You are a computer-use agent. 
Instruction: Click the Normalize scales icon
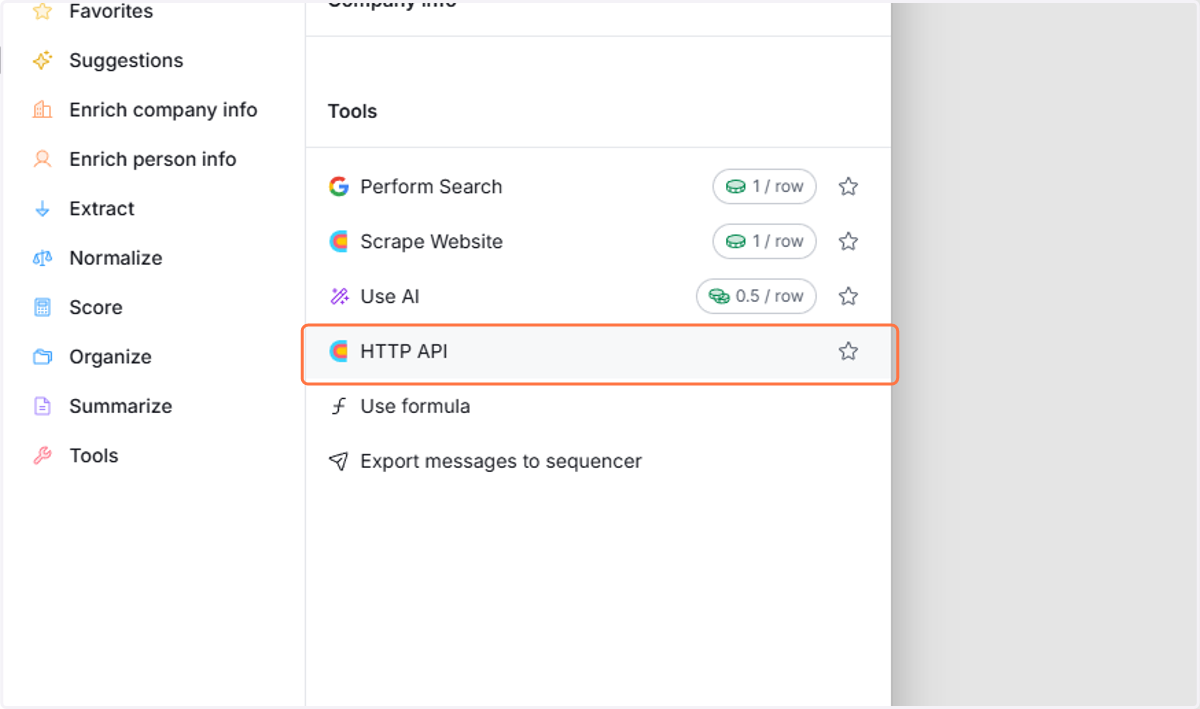coord(42,258)
